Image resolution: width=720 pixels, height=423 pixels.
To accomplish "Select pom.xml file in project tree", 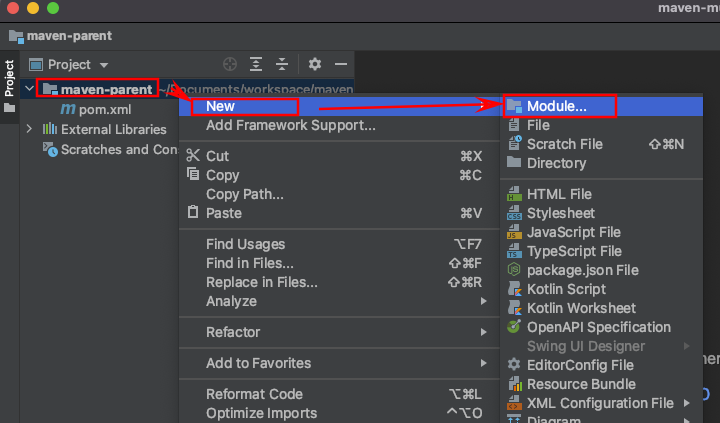I will pyautogui.click(x=96, y=109).
